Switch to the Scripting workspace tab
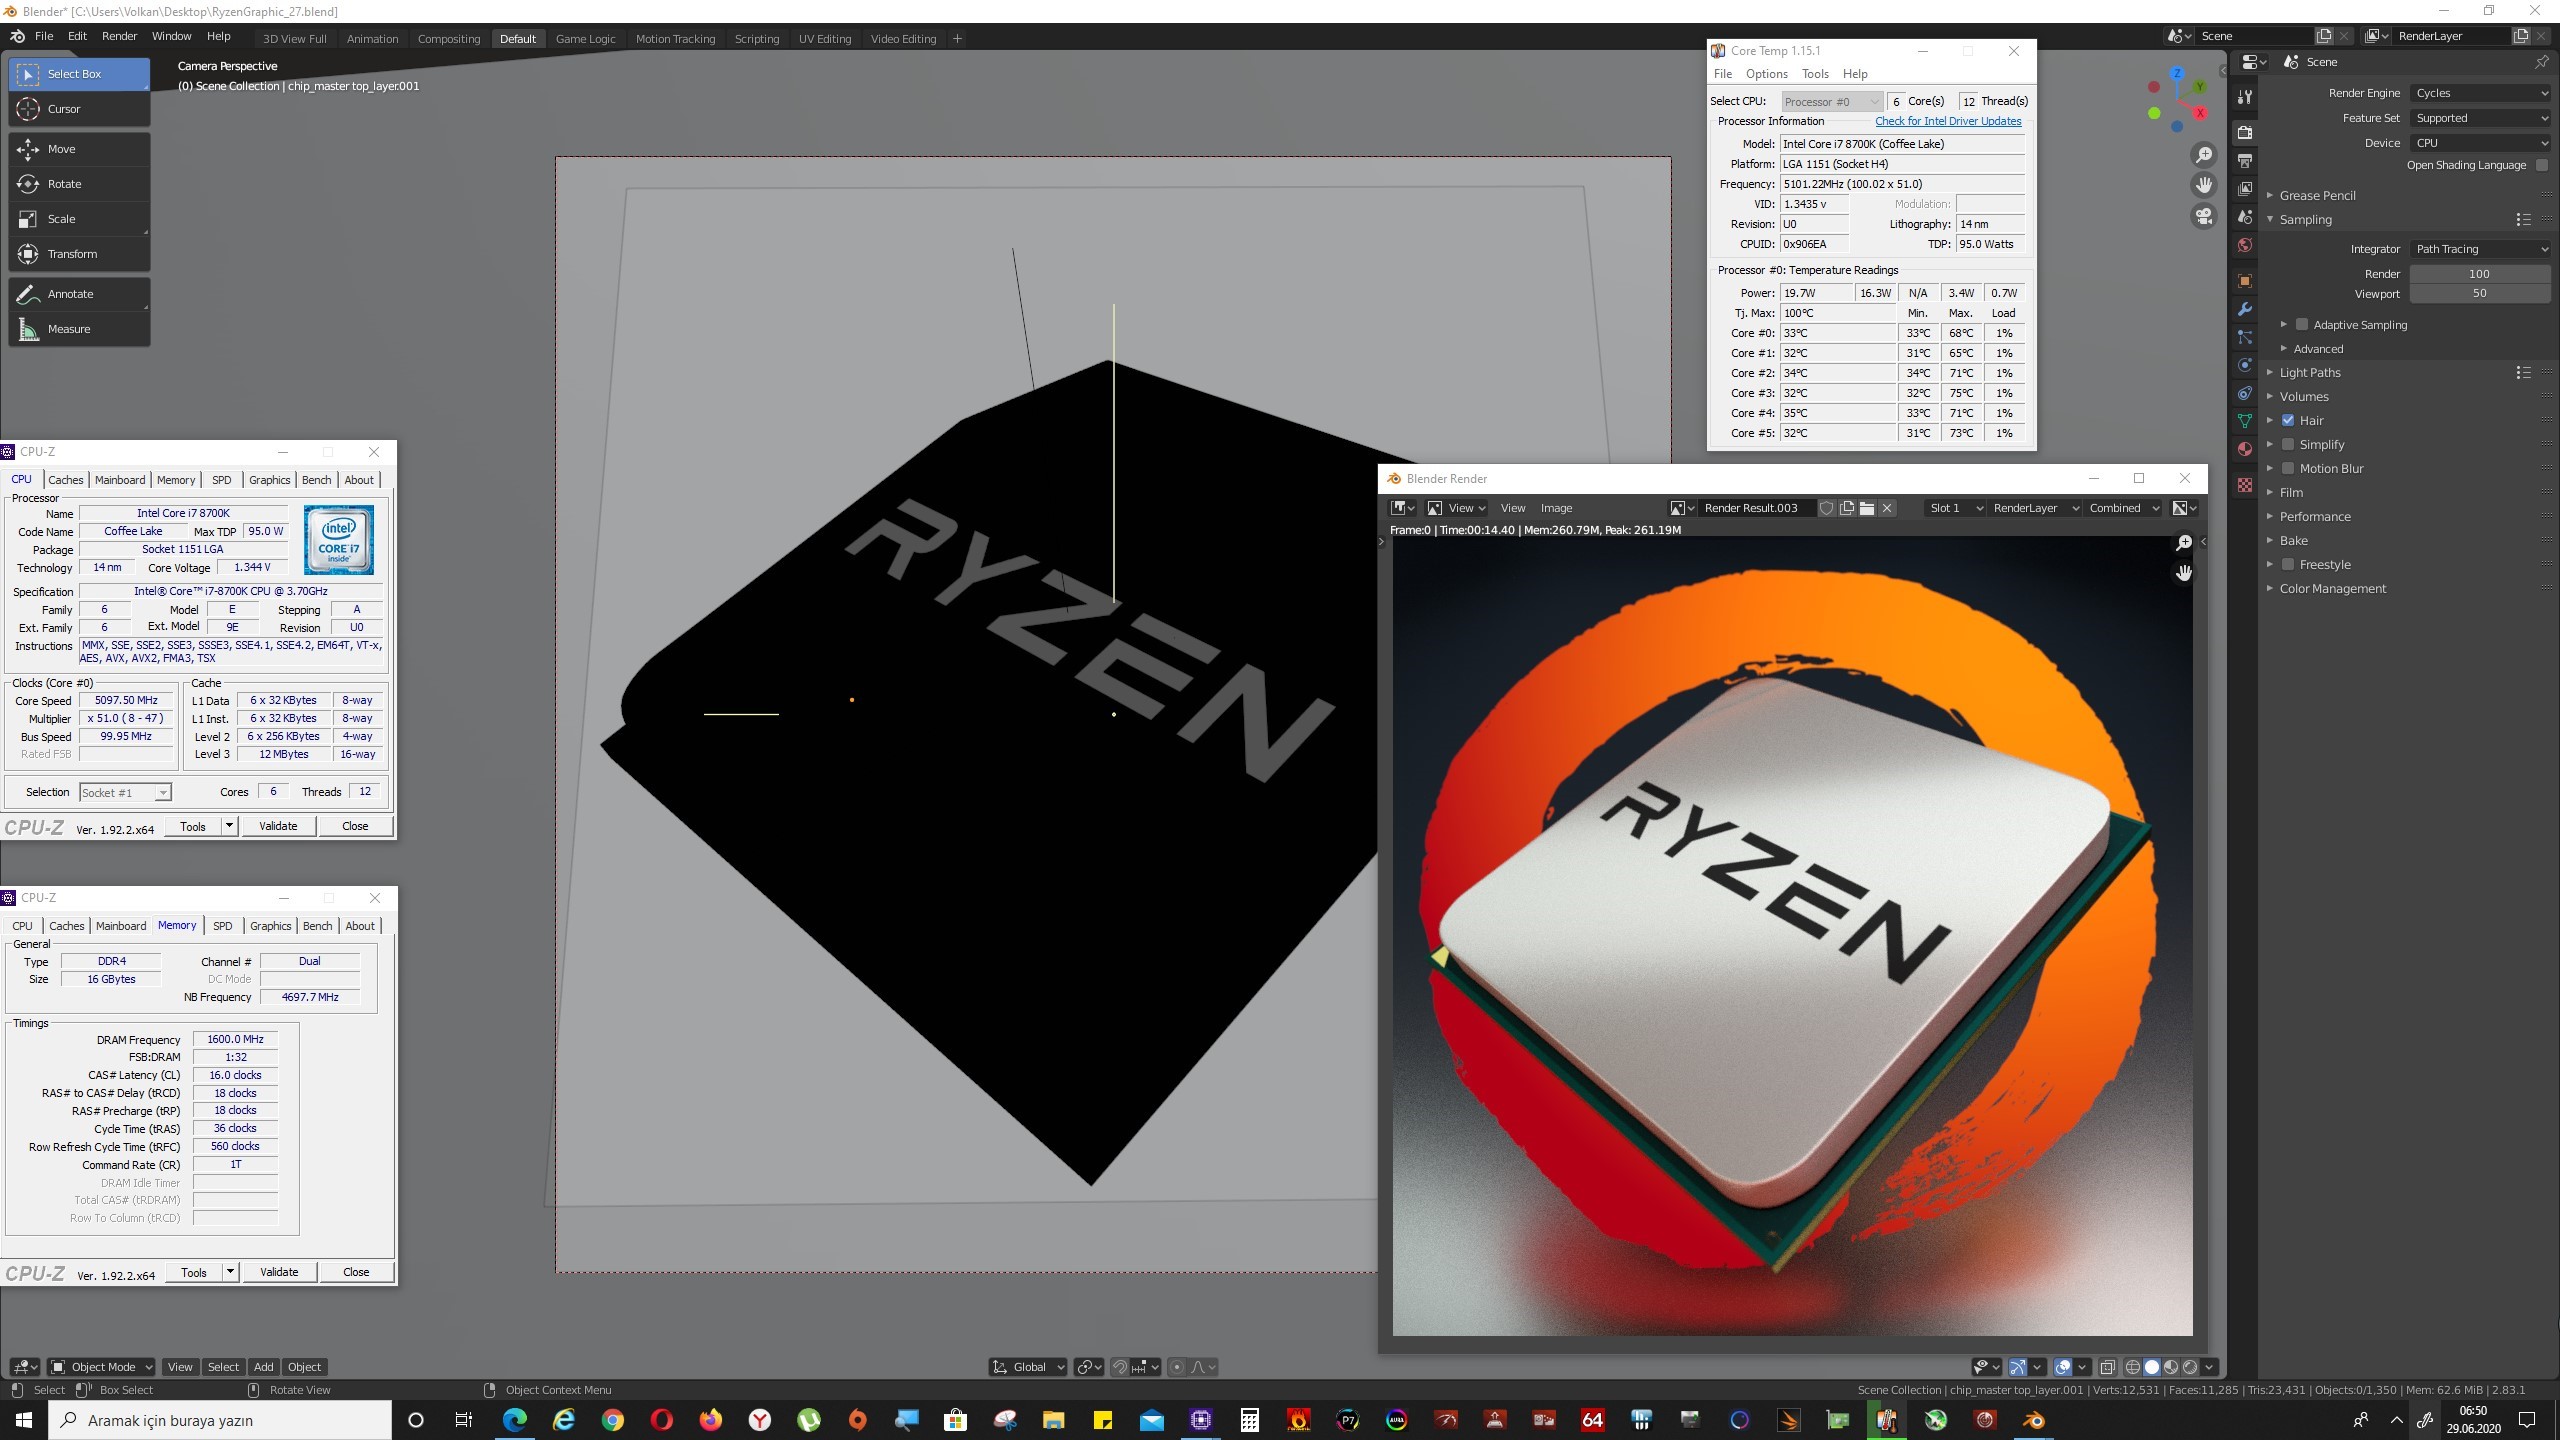The image size is (2560, 1440). click(757, 39)
